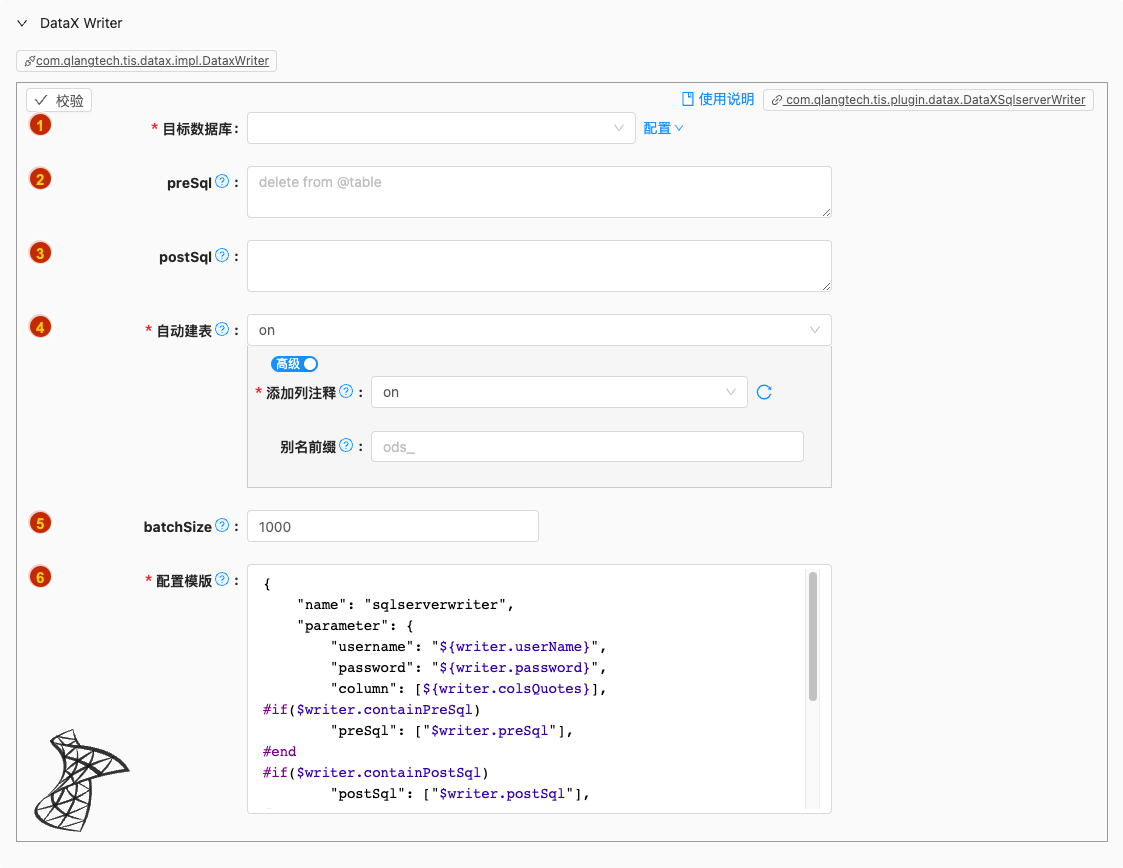Click the 校验 validate button
This screenshot has width=1123, height=868.
[59, 100]
